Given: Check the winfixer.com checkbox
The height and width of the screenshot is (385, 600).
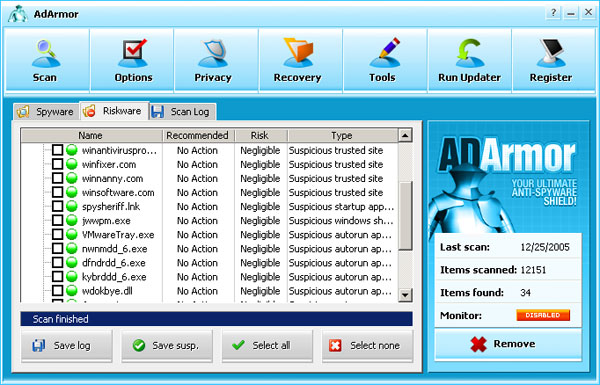Looking at the screenshot, I should (x=57, y=164).
